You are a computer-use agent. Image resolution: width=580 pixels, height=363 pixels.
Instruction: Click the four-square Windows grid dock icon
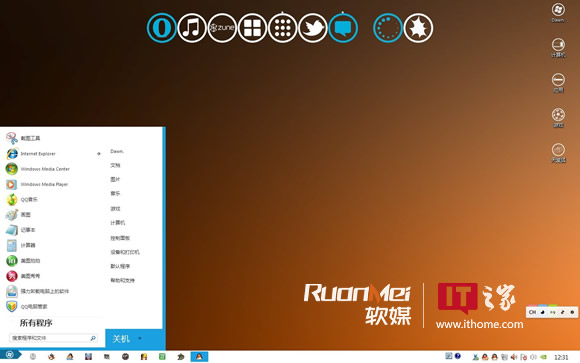click(x=252, y=28)
